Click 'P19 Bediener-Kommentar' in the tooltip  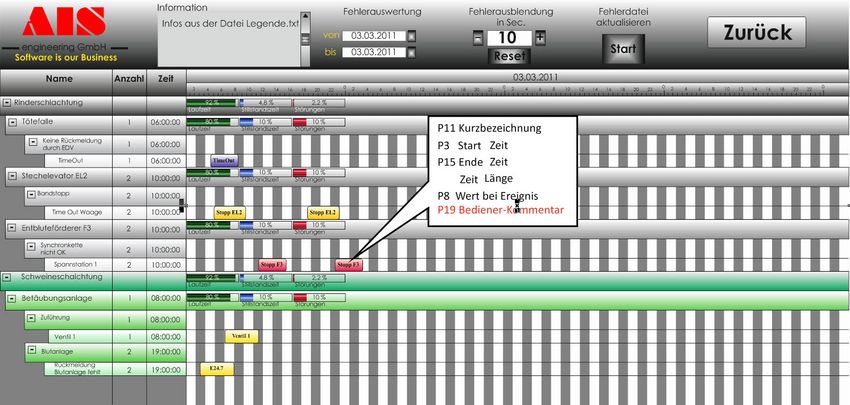click(x=500, y=210)
